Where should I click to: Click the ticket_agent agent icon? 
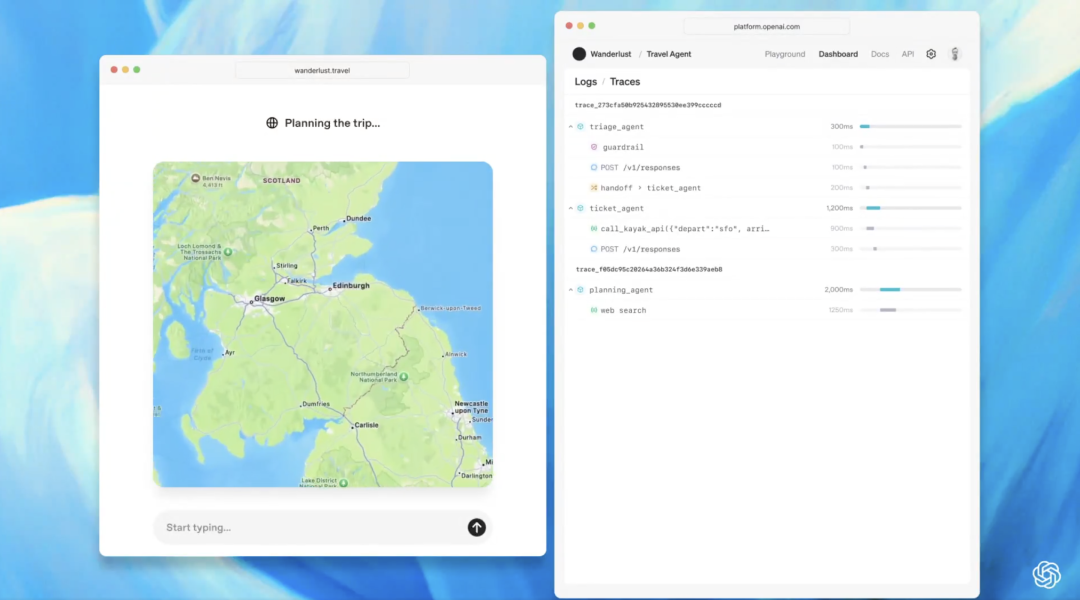[x=581, y=208]
